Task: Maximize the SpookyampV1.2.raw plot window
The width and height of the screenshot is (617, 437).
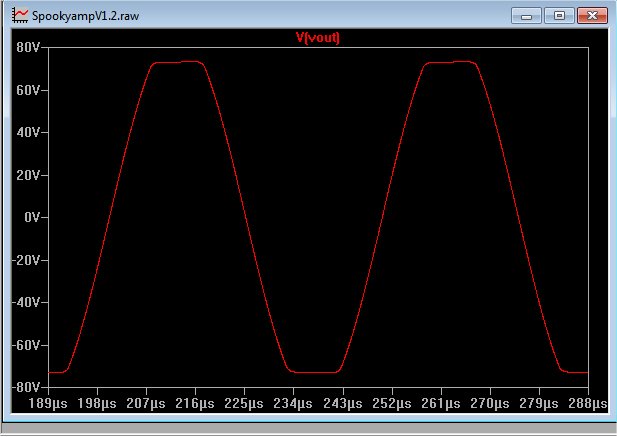Action: [559, 16]
